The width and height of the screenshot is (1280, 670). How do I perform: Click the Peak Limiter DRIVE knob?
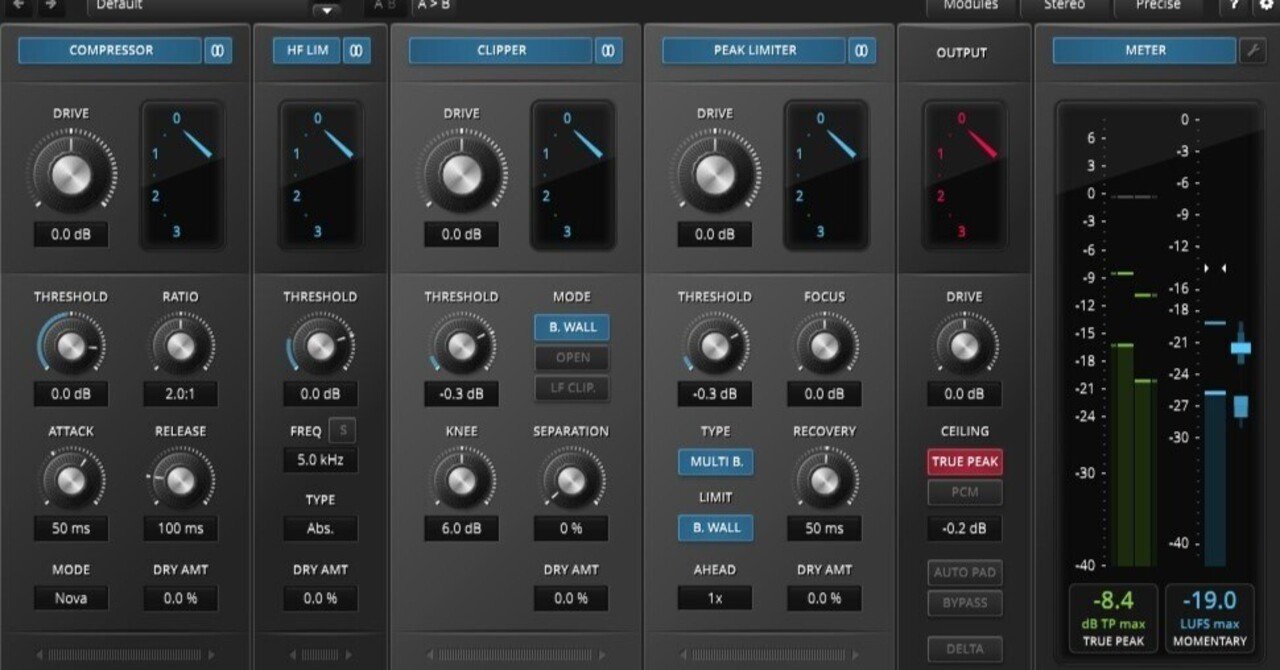[x=715, y=173]
